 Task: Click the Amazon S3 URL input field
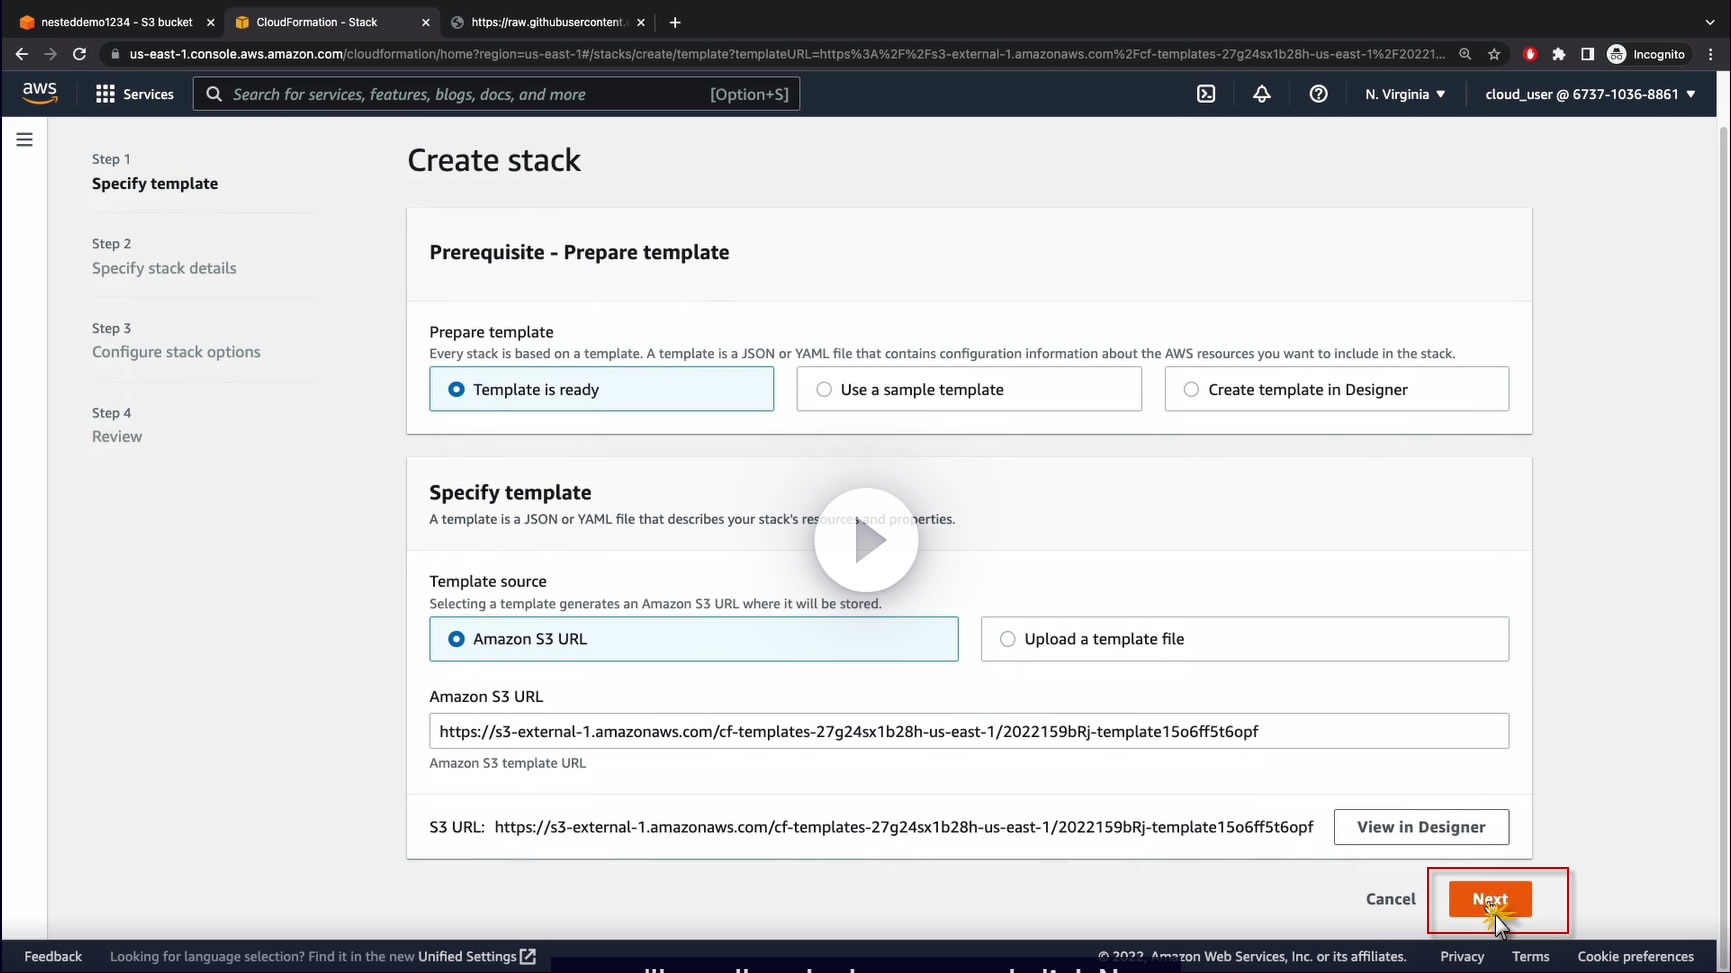click(968, 731)
